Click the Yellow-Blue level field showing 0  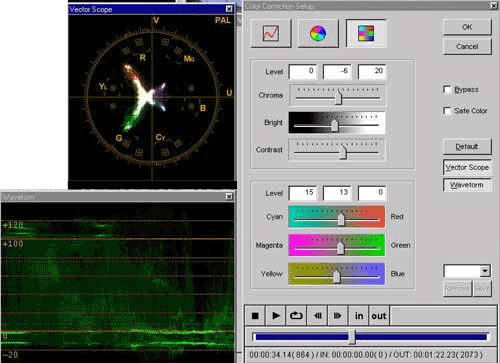click(372, 193)
